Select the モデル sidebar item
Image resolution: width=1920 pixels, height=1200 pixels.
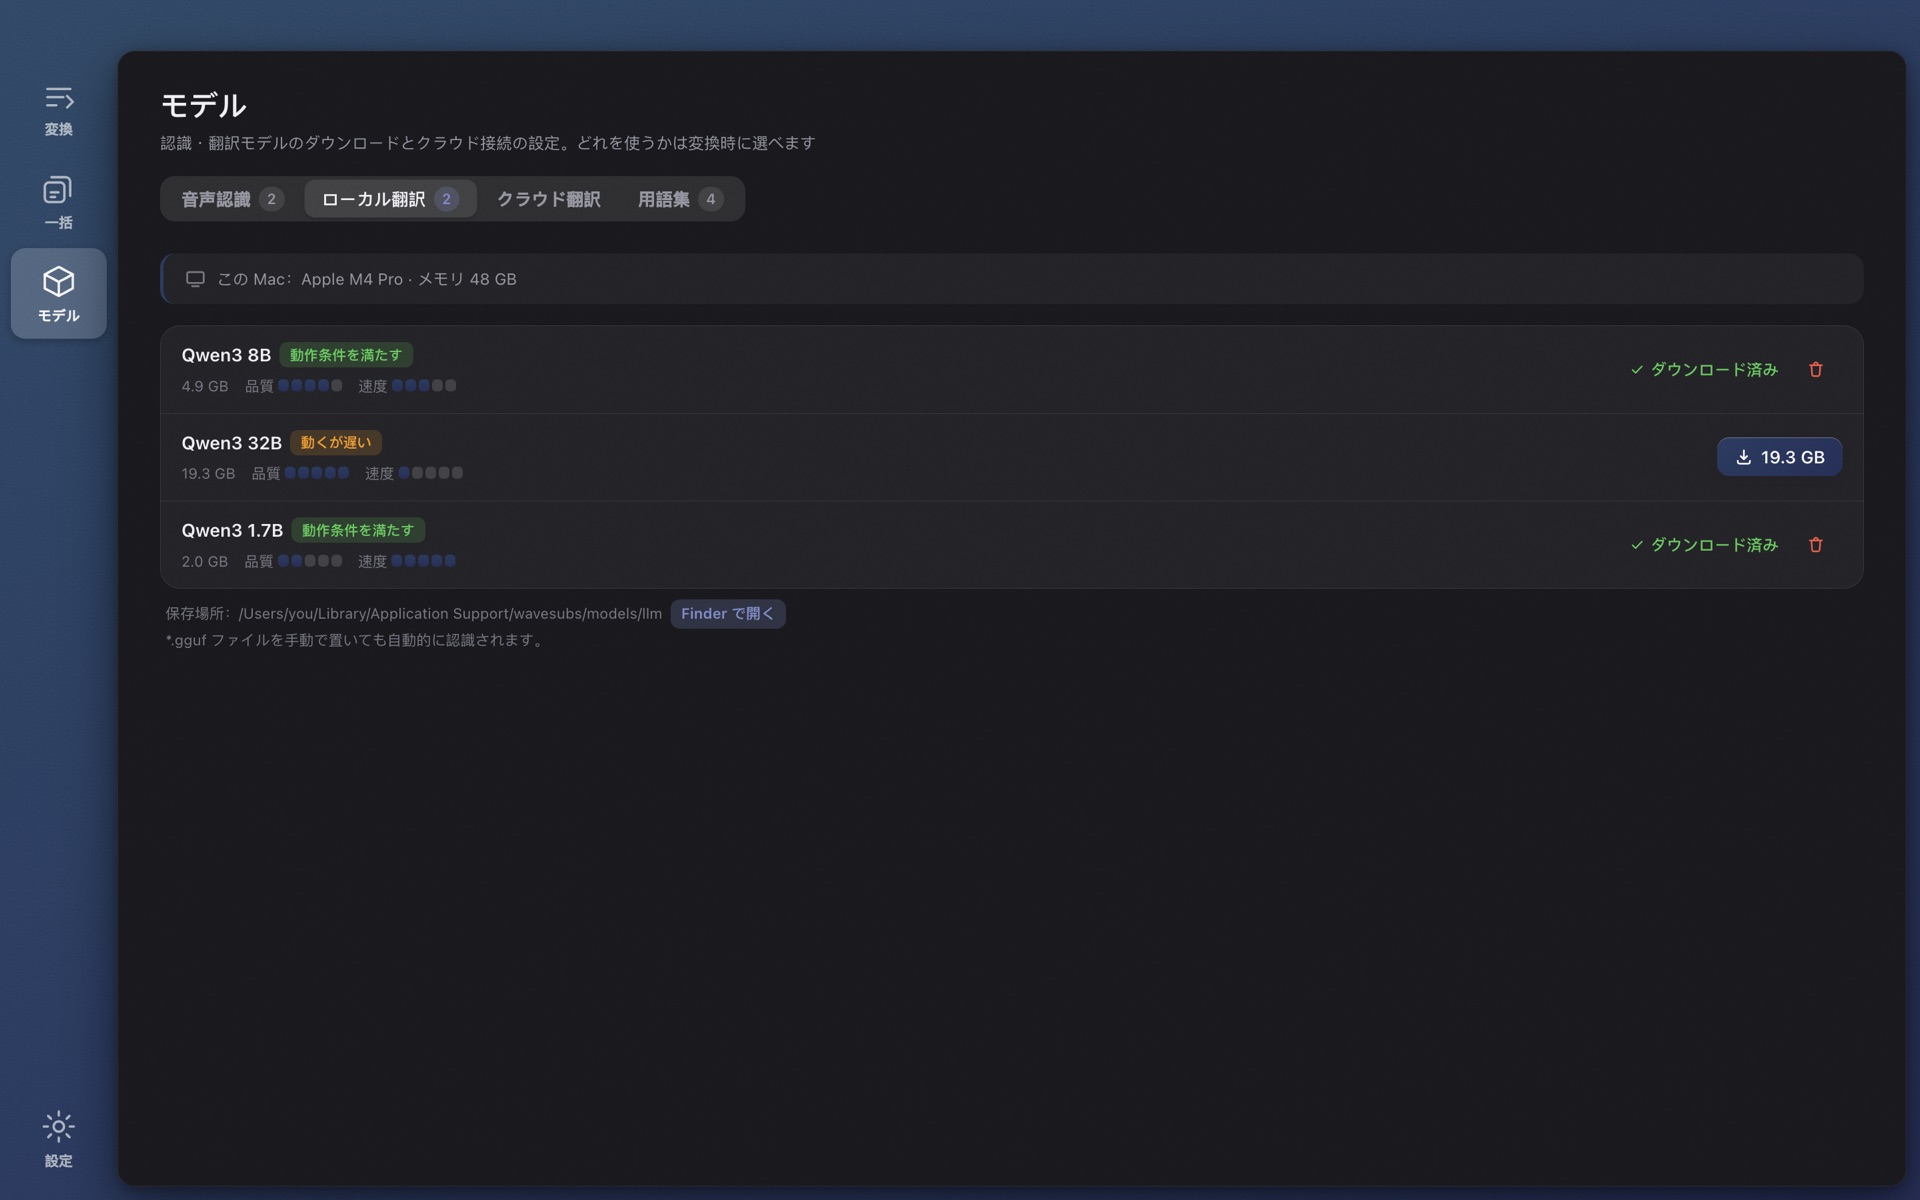coord(58,294)
